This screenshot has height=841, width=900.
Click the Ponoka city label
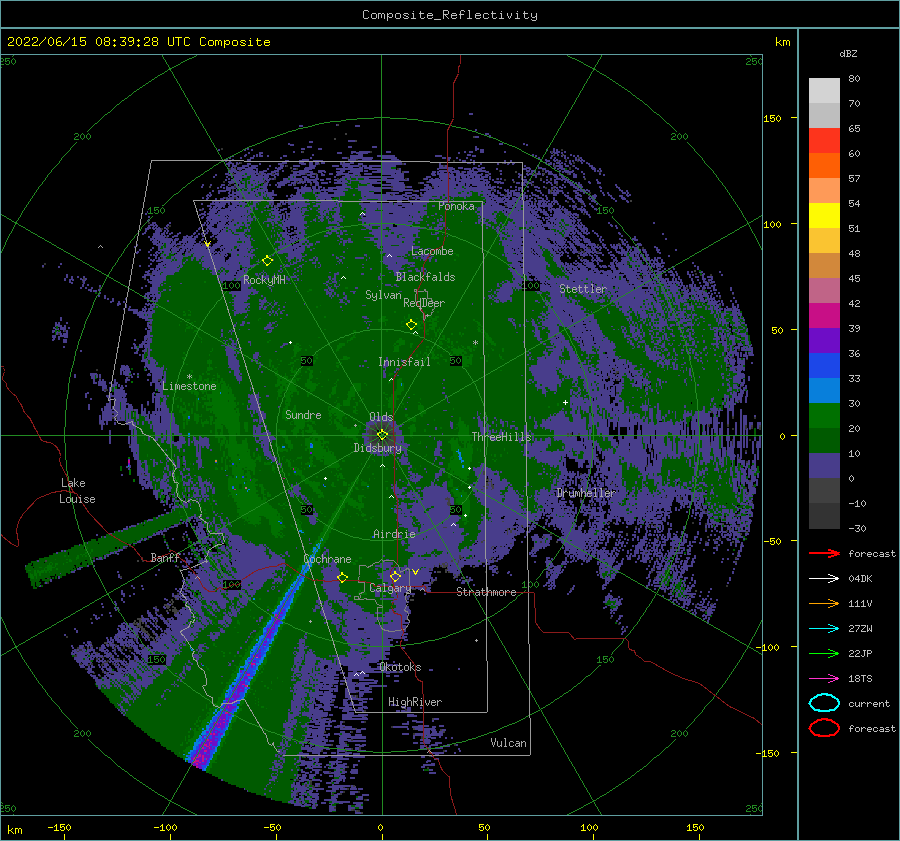pos(456,206)
